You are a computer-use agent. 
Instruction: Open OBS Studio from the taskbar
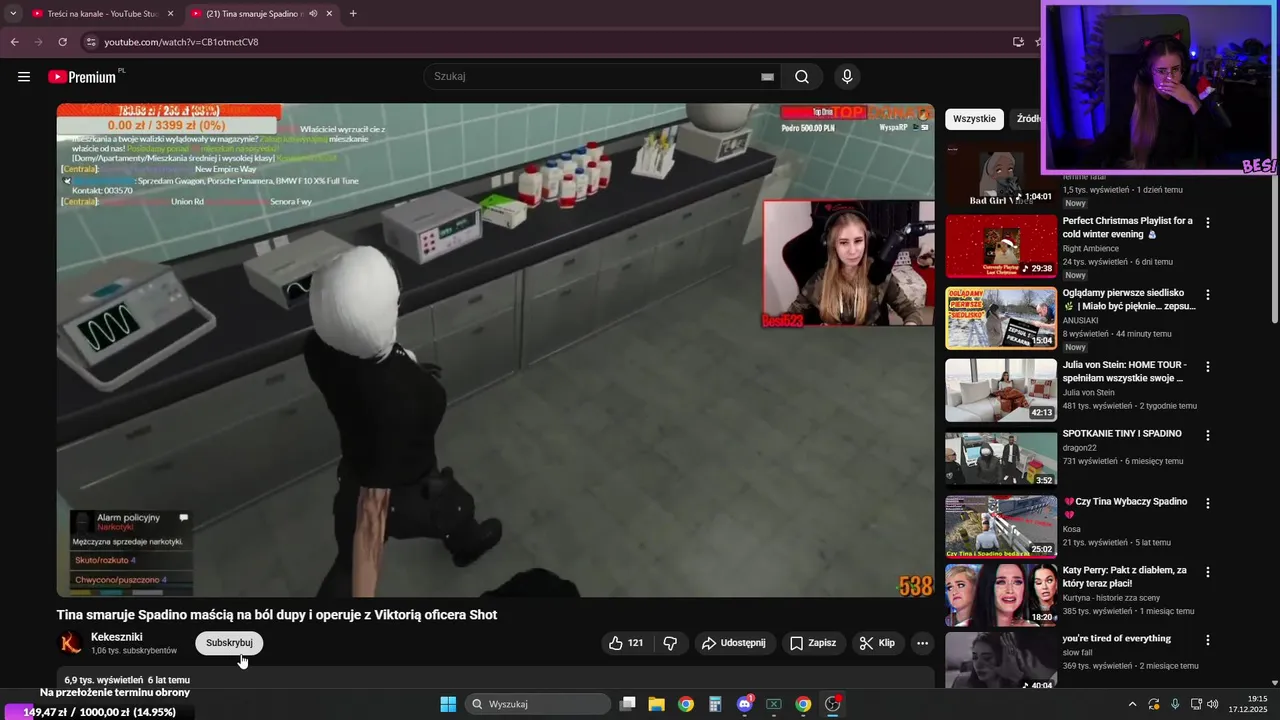832,704
